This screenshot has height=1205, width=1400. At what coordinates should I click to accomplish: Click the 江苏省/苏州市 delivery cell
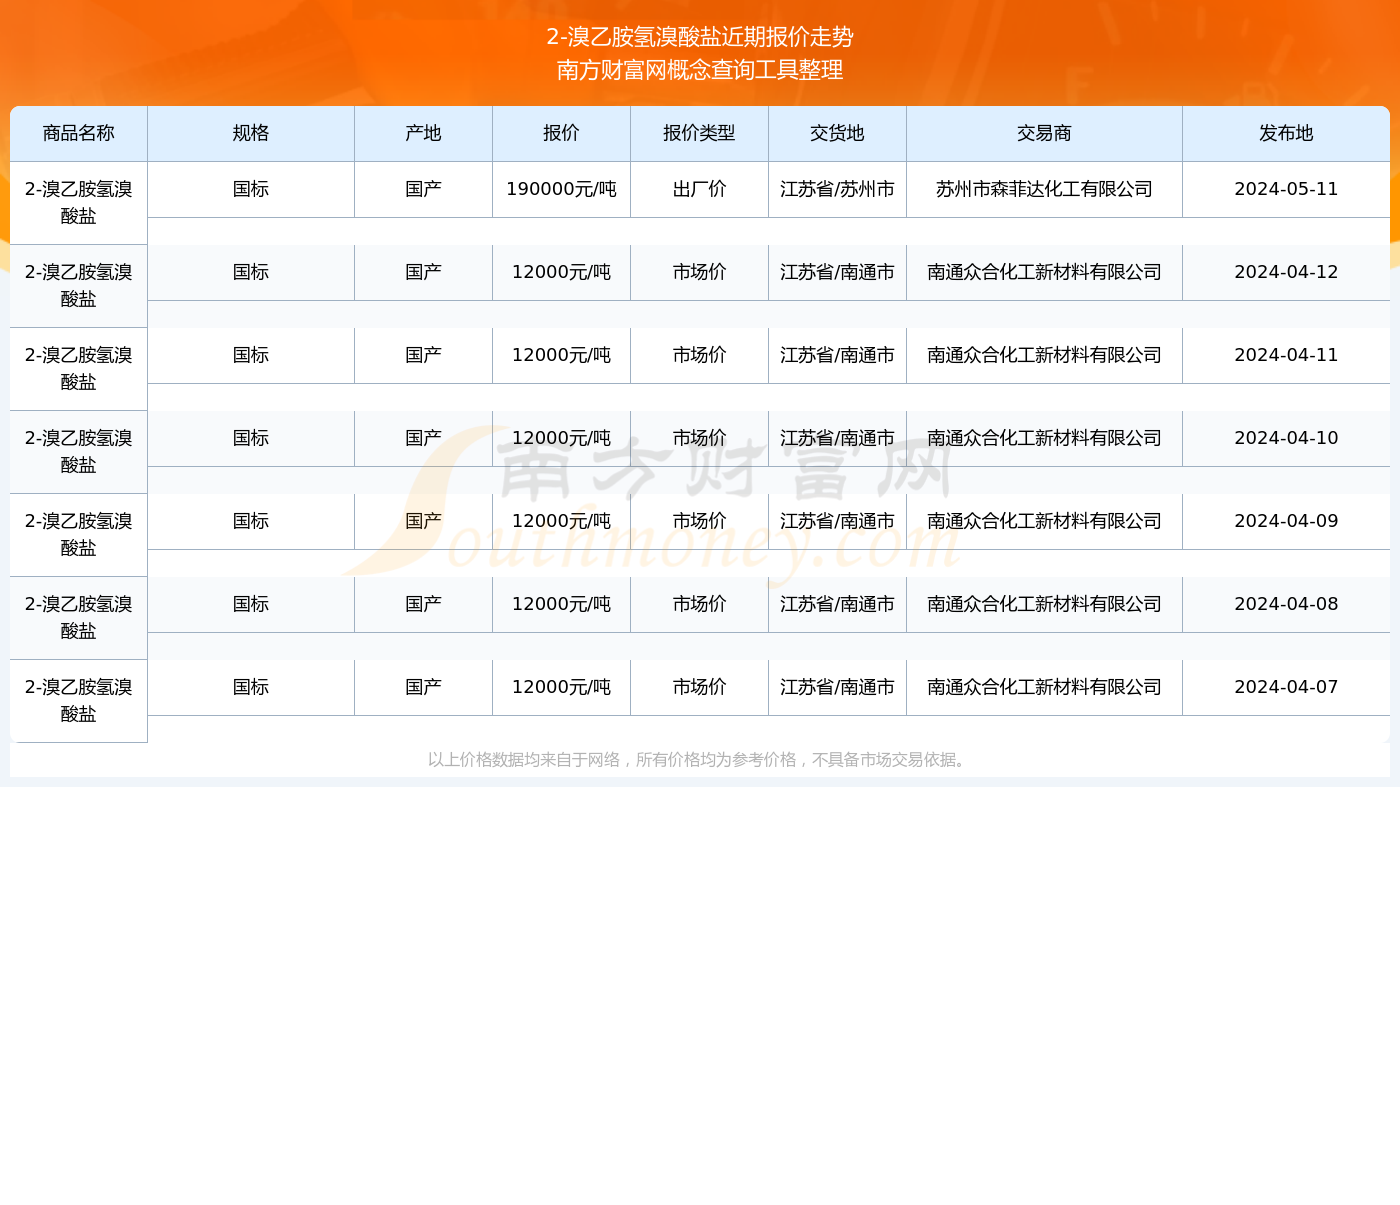pyautogui.click(x=837, y=189)
